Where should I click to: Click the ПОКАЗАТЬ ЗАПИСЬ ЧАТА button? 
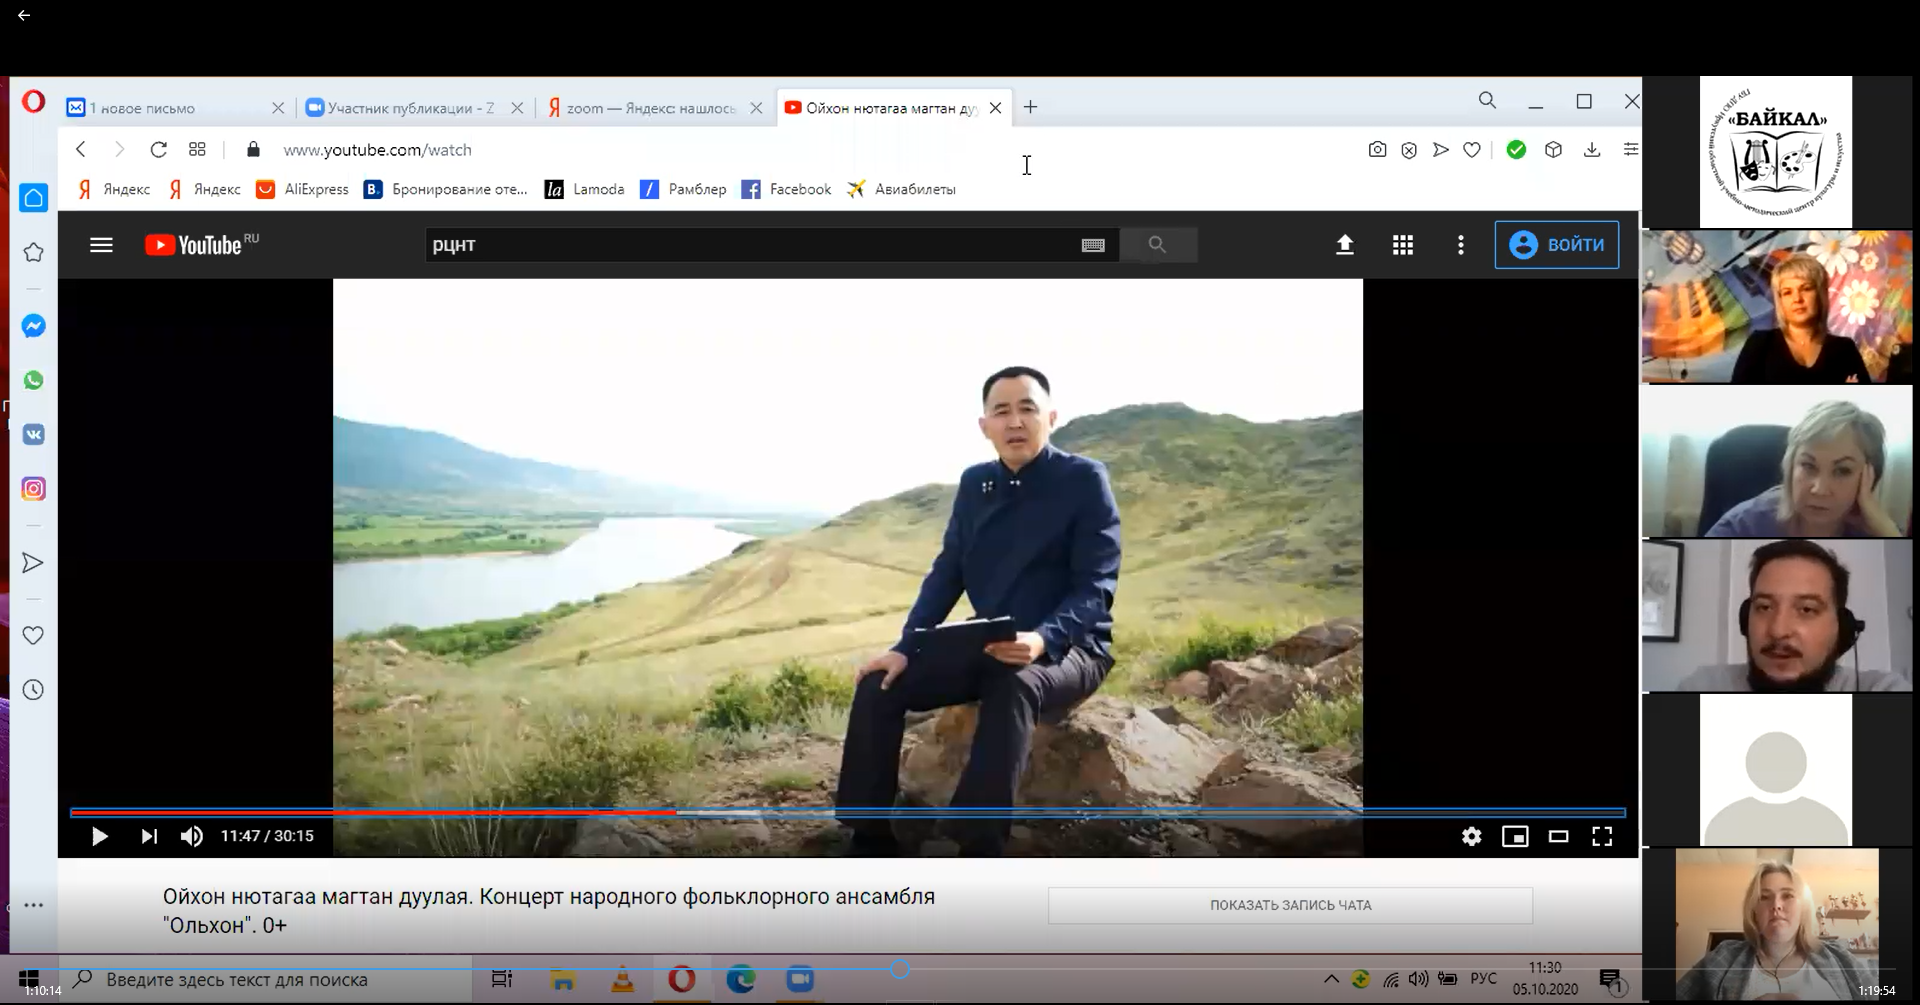coord(1290,905)
